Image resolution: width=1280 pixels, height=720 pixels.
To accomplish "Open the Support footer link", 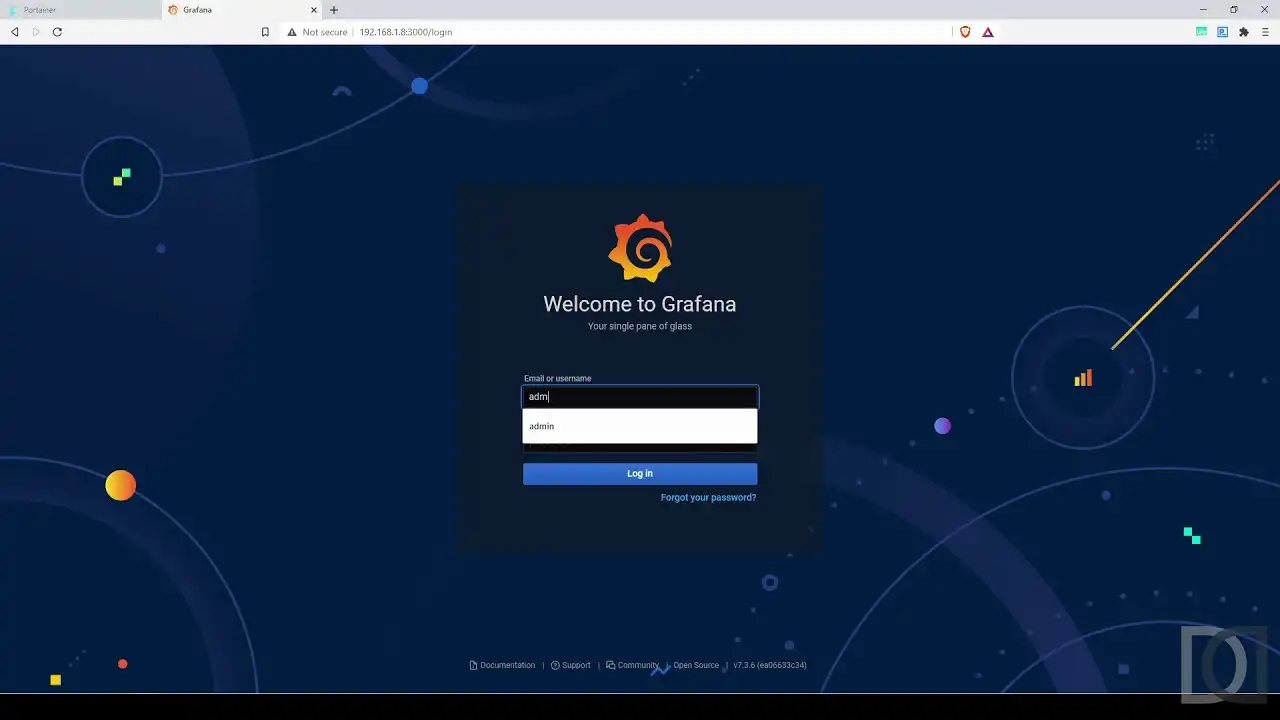I will pos(571,665).
